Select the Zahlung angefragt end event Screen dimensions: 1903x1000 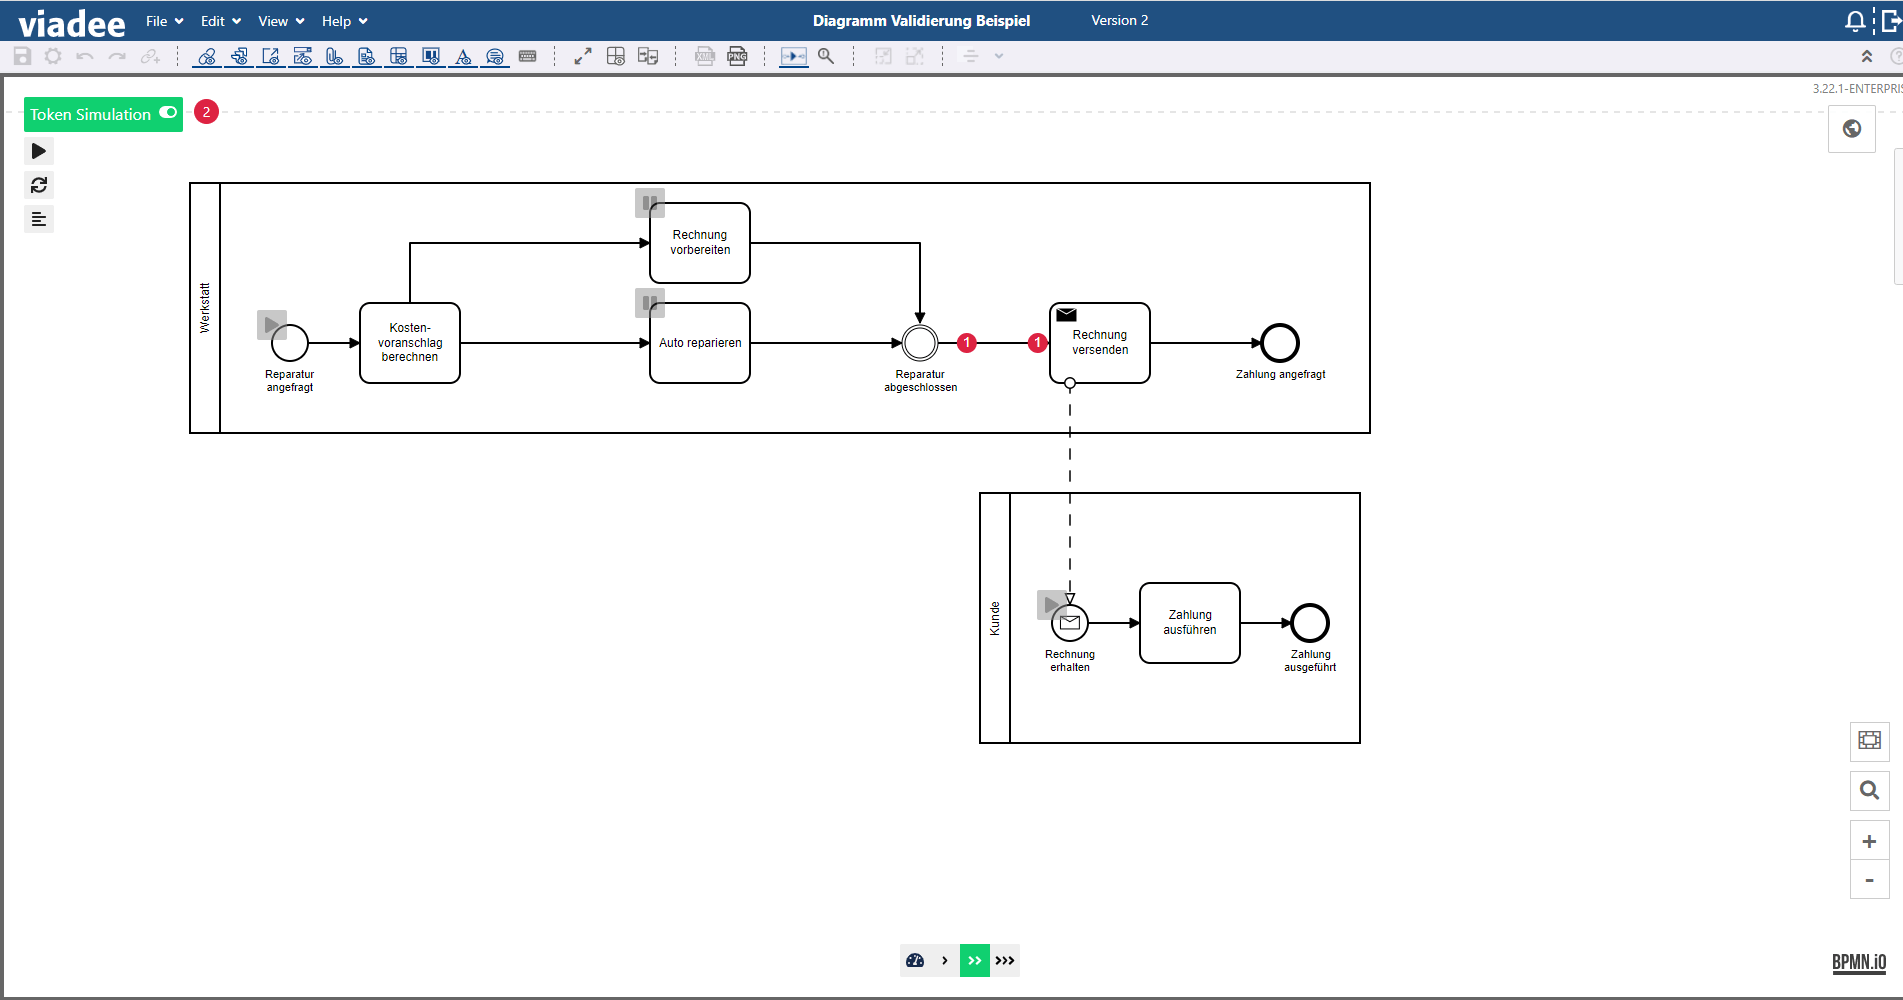[1280, 343]
